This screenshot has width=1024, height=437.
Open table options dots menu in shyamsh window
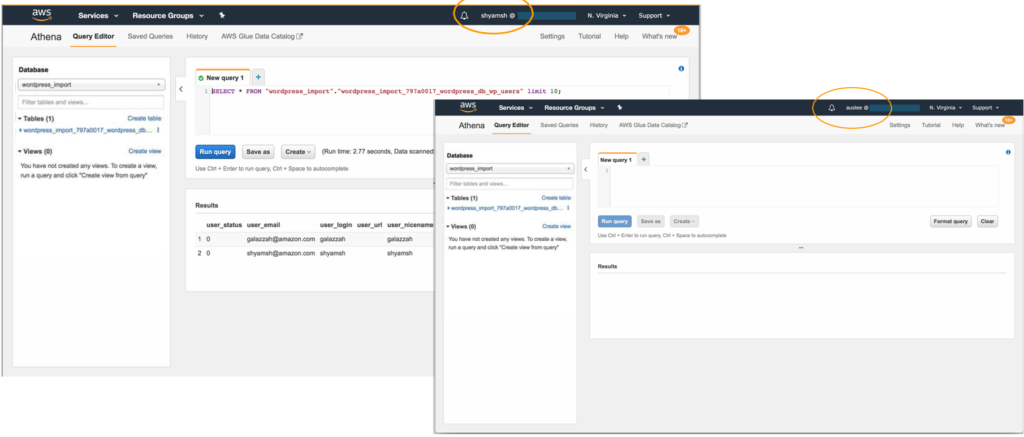click(x=158, y=130)
